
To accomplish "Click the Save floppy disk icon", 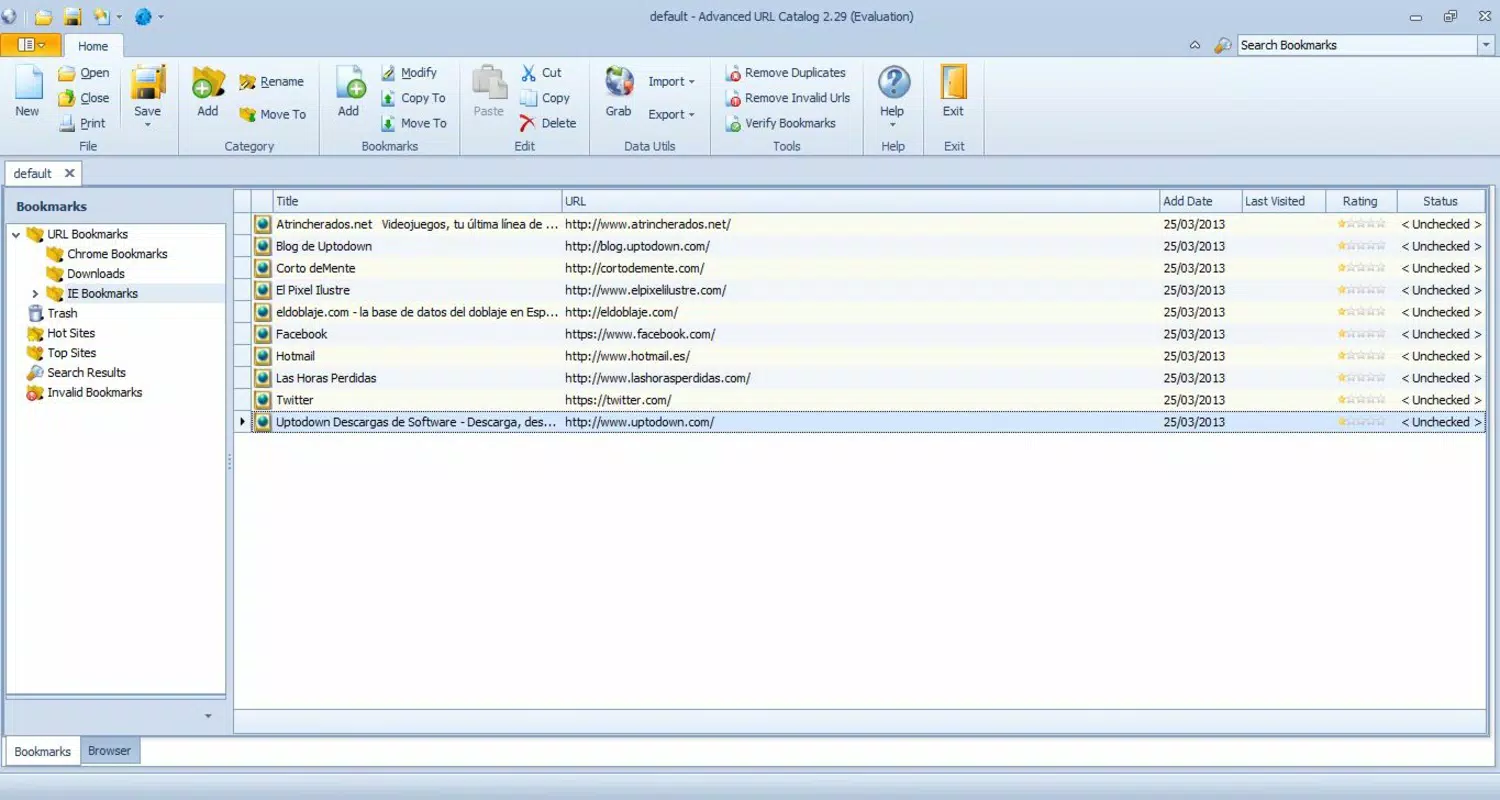I will tap(147, 83).
